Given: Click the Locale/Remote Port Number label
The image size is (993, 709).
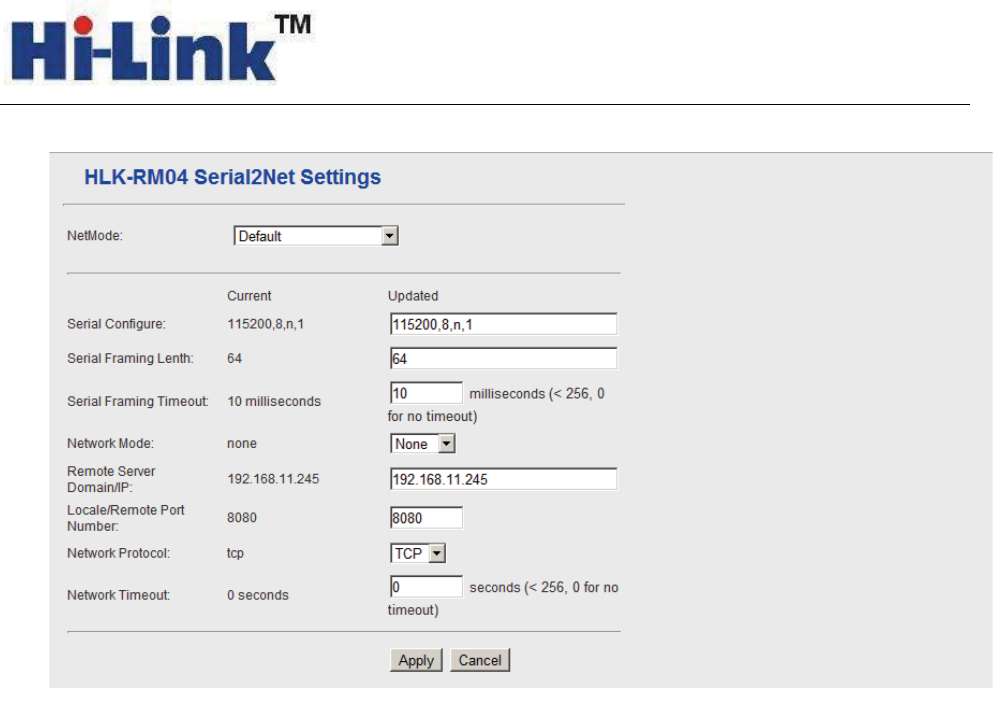Looking at the screenshot, I should (x=126, y=518).
